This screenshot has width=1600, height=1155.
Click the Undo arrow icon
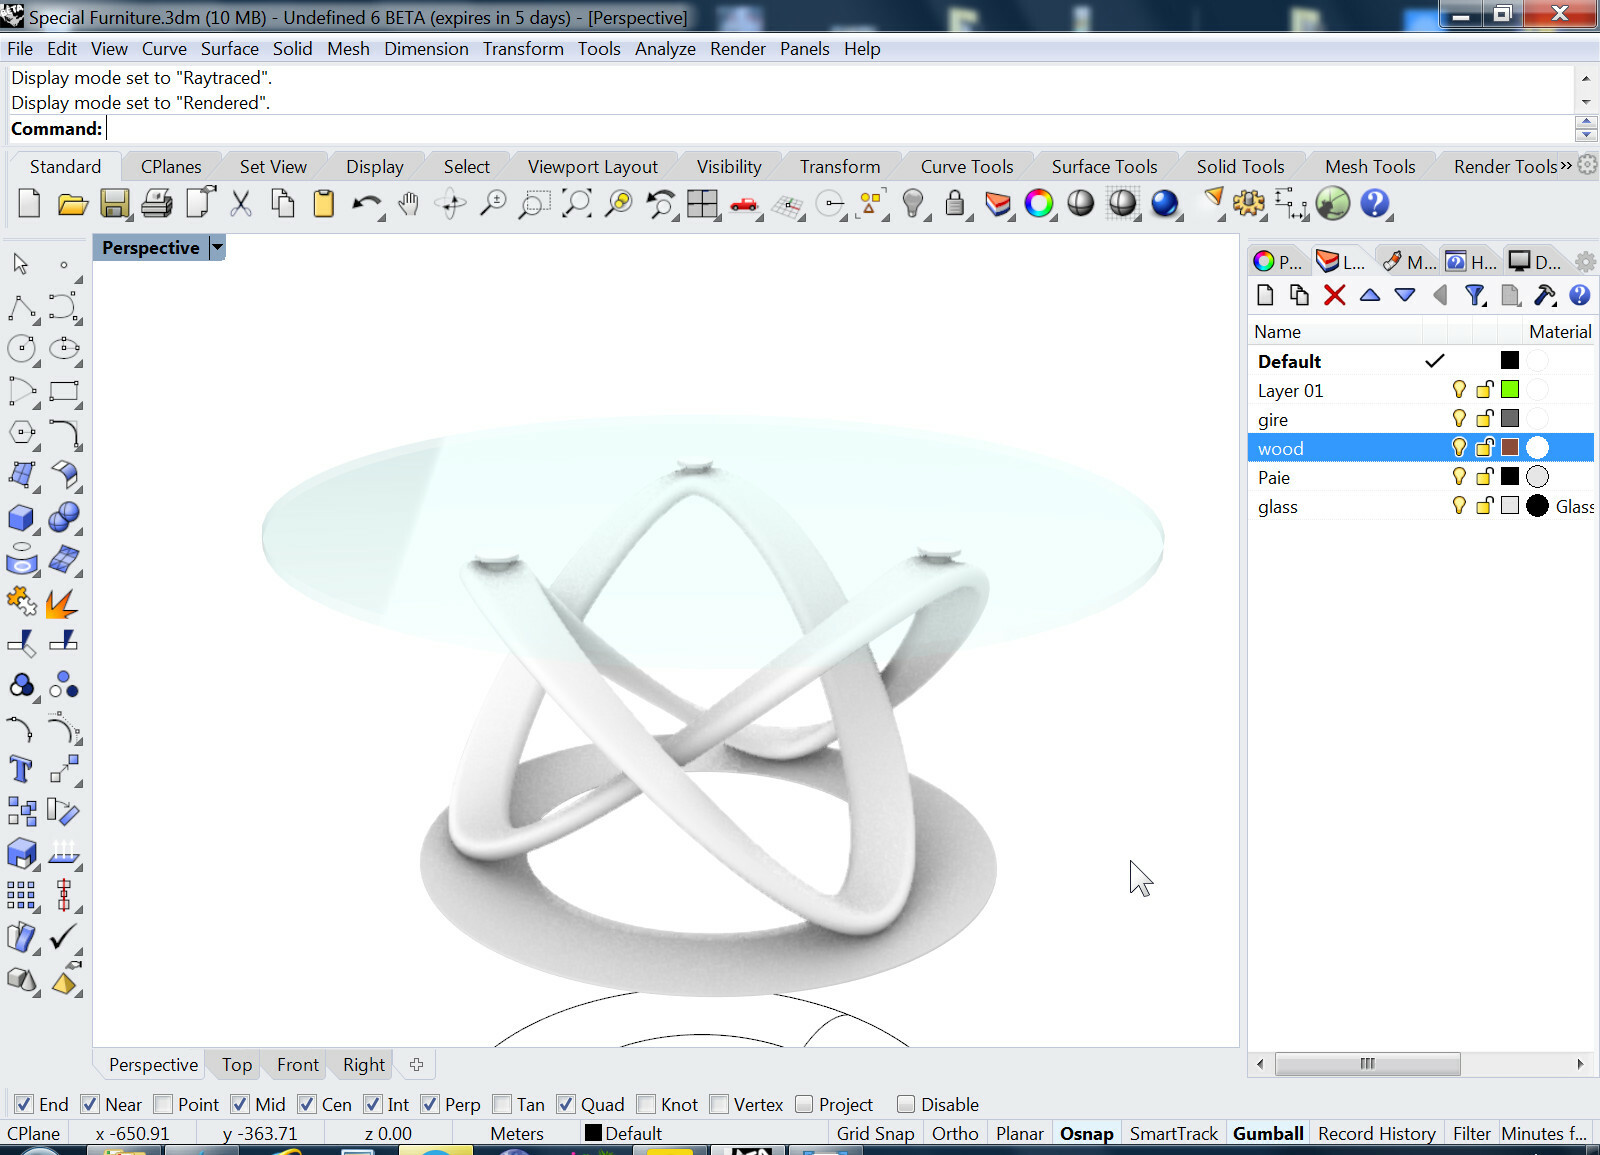(366, 204)
